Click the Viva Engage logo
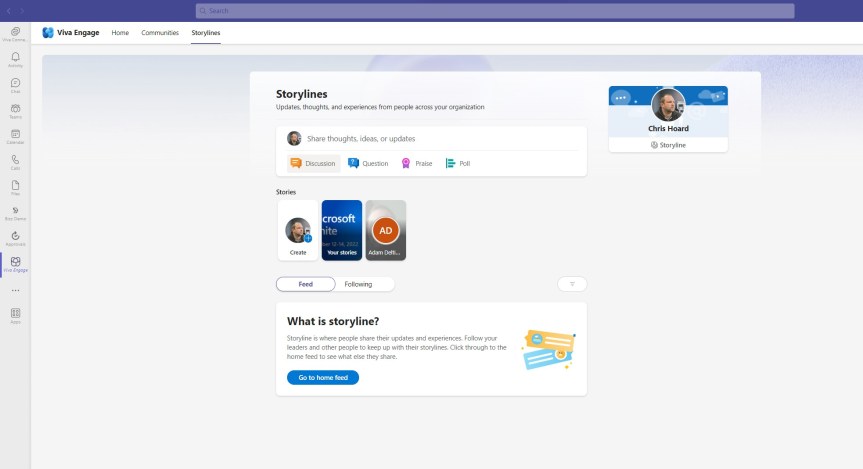Screen dimensions: 863x469 point(48,32)
